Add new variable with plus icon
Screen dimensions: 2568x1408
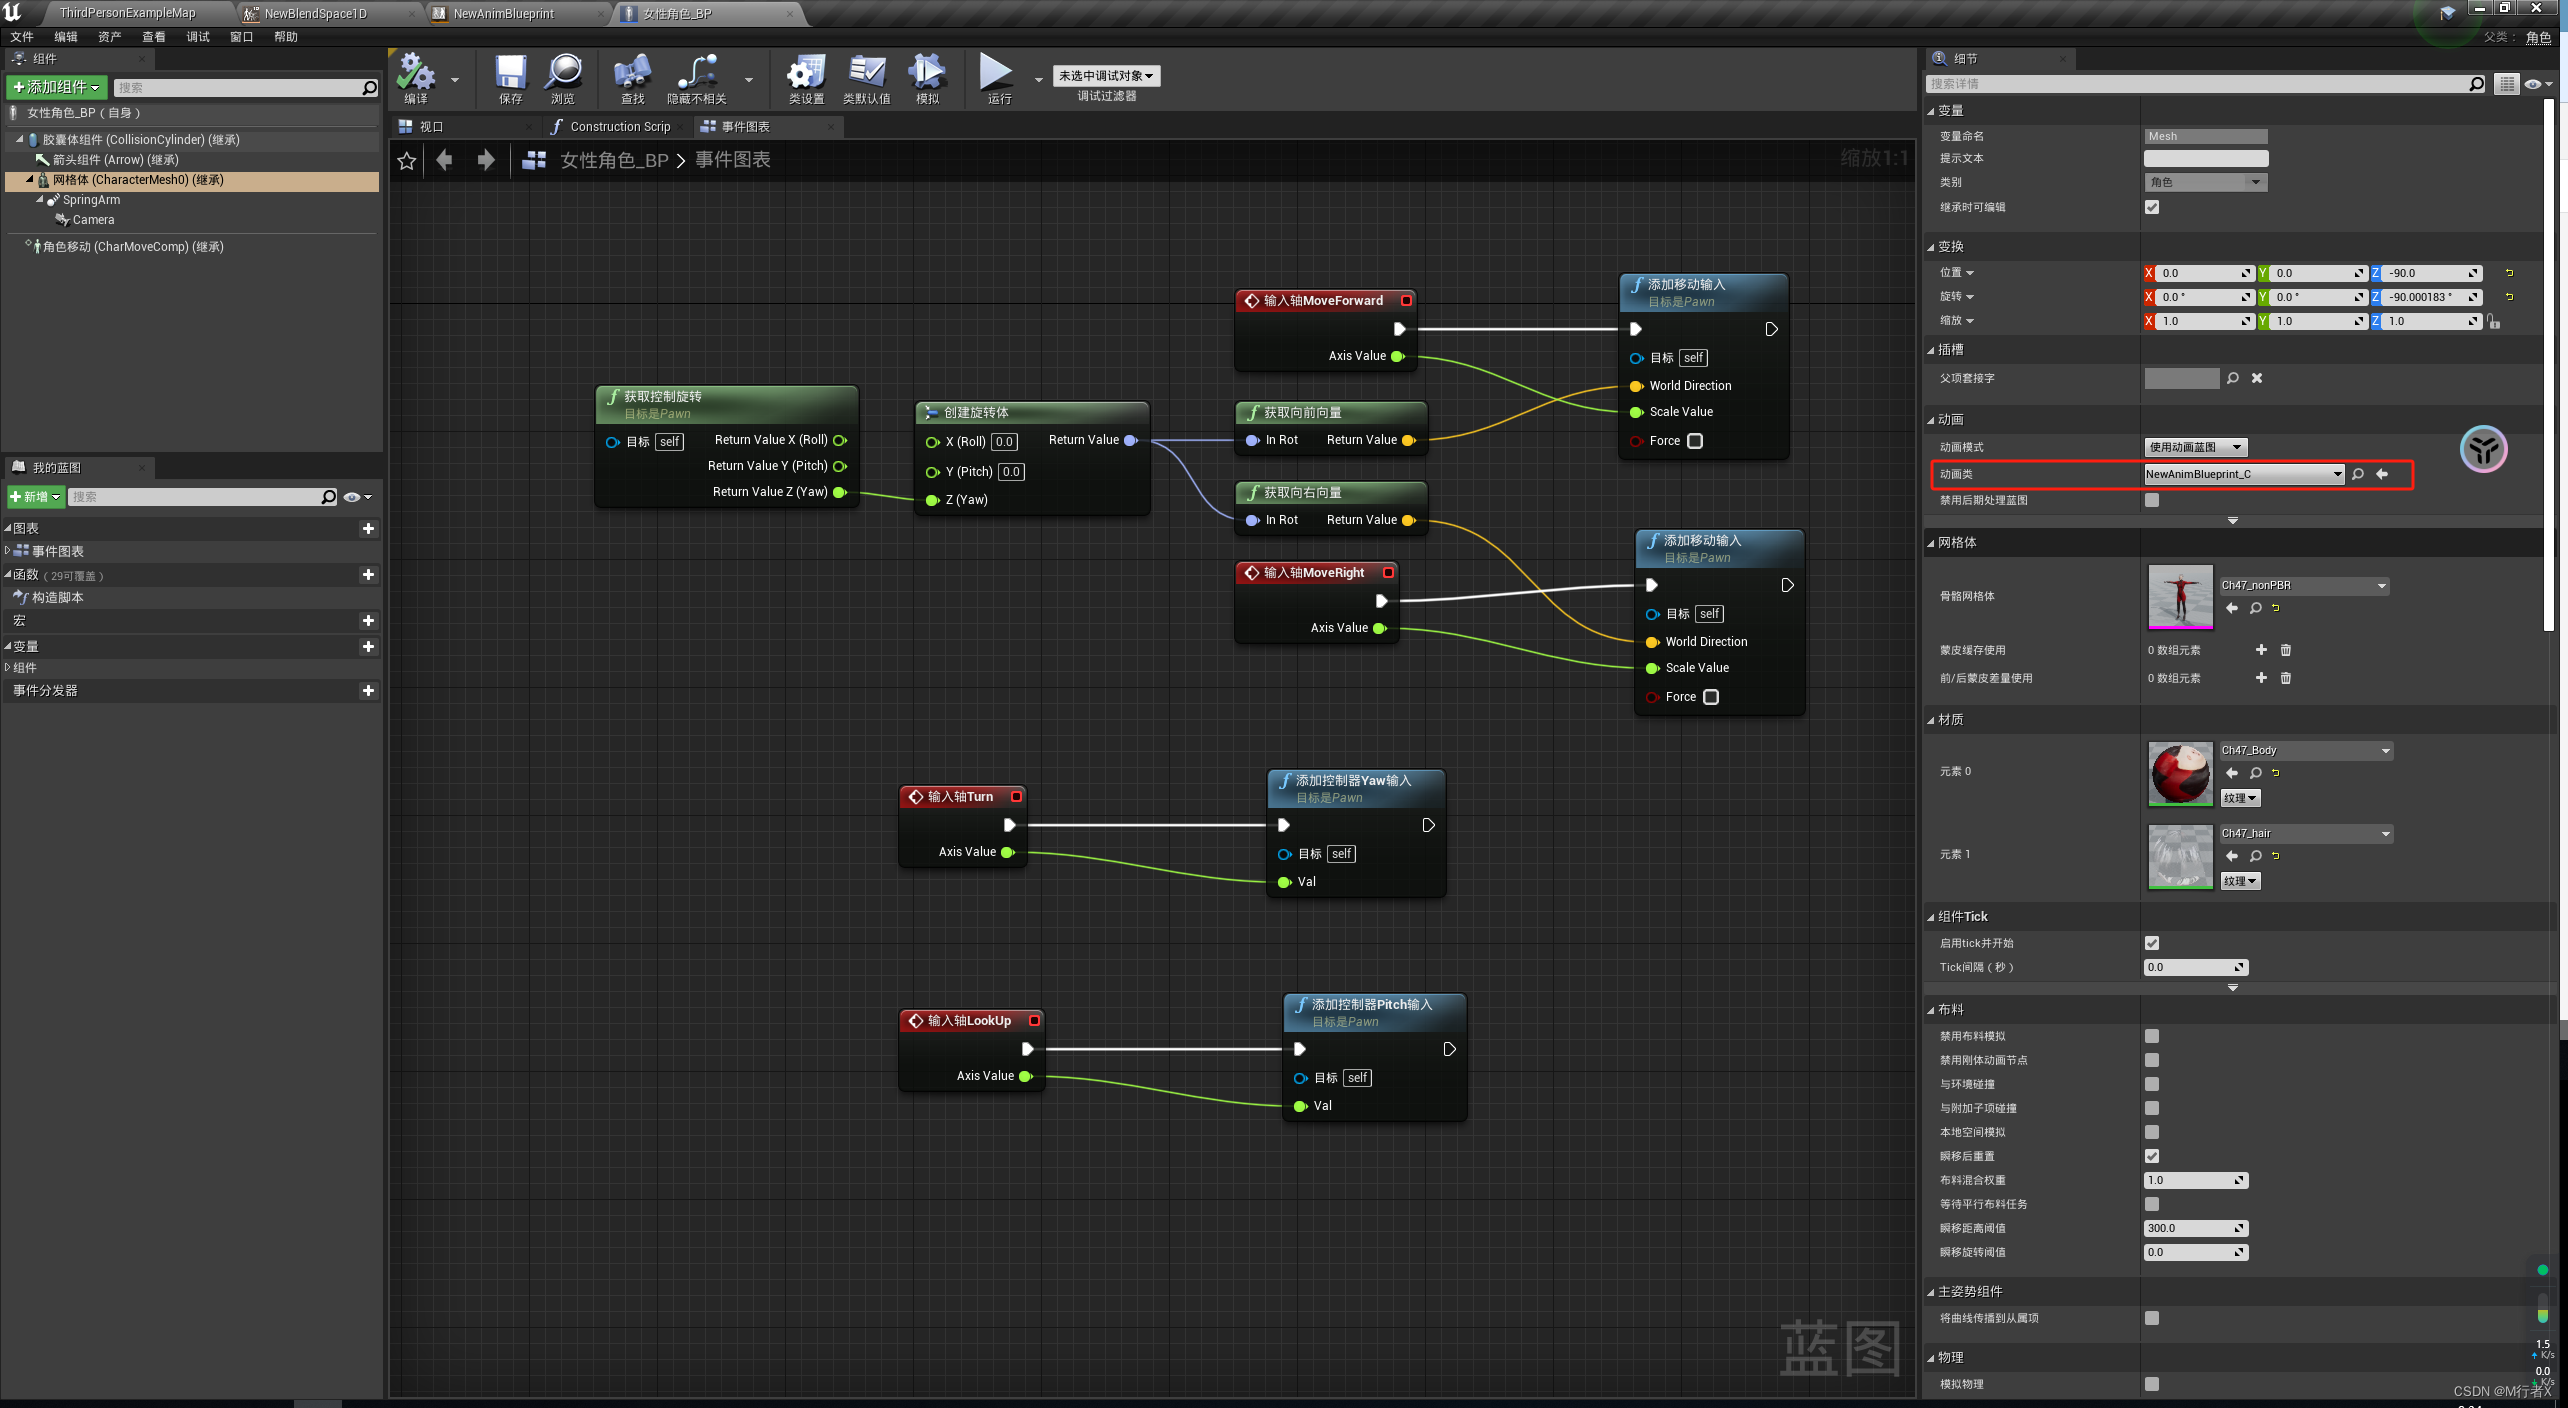coord(368,647)
